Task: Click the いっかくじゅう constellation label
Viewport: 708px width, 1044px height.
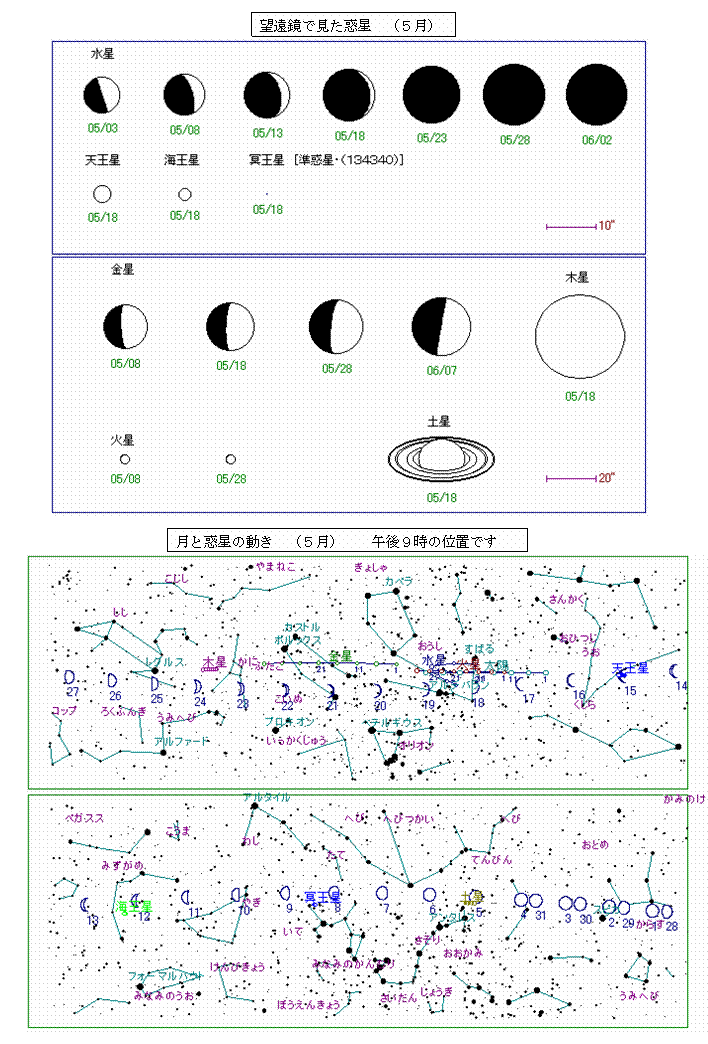Action: pos(296,740)
